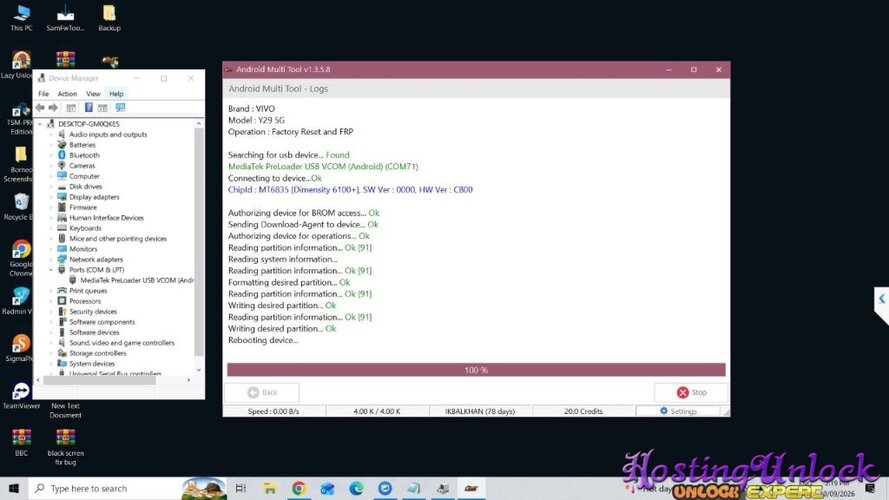Screen dimensions: 889x500
Task: Open the SamFwTool desktop shortcut
Action: pyautogui.click(x=65, y=18)
